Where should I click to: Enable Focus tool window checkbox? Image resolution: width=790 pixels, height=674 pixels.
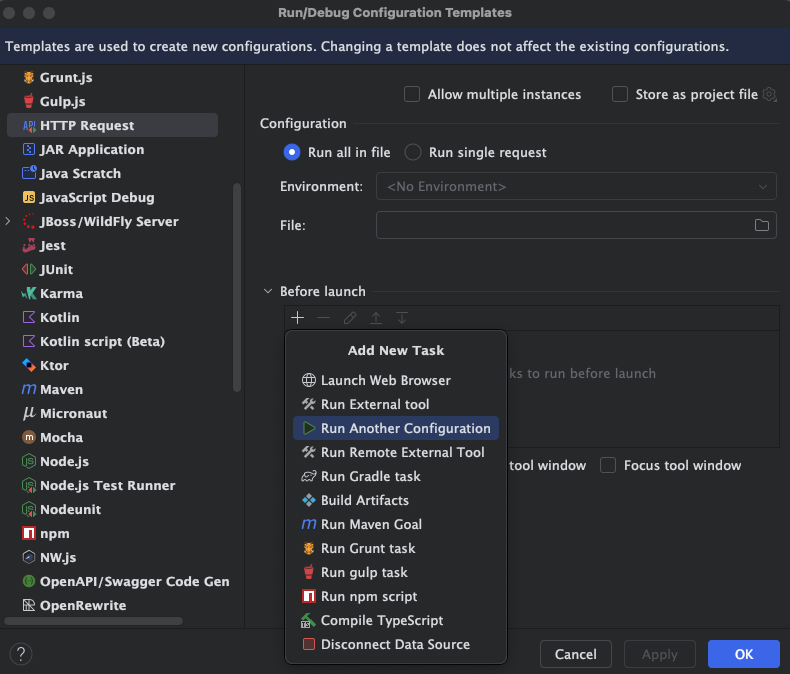(x=608, y=465)
